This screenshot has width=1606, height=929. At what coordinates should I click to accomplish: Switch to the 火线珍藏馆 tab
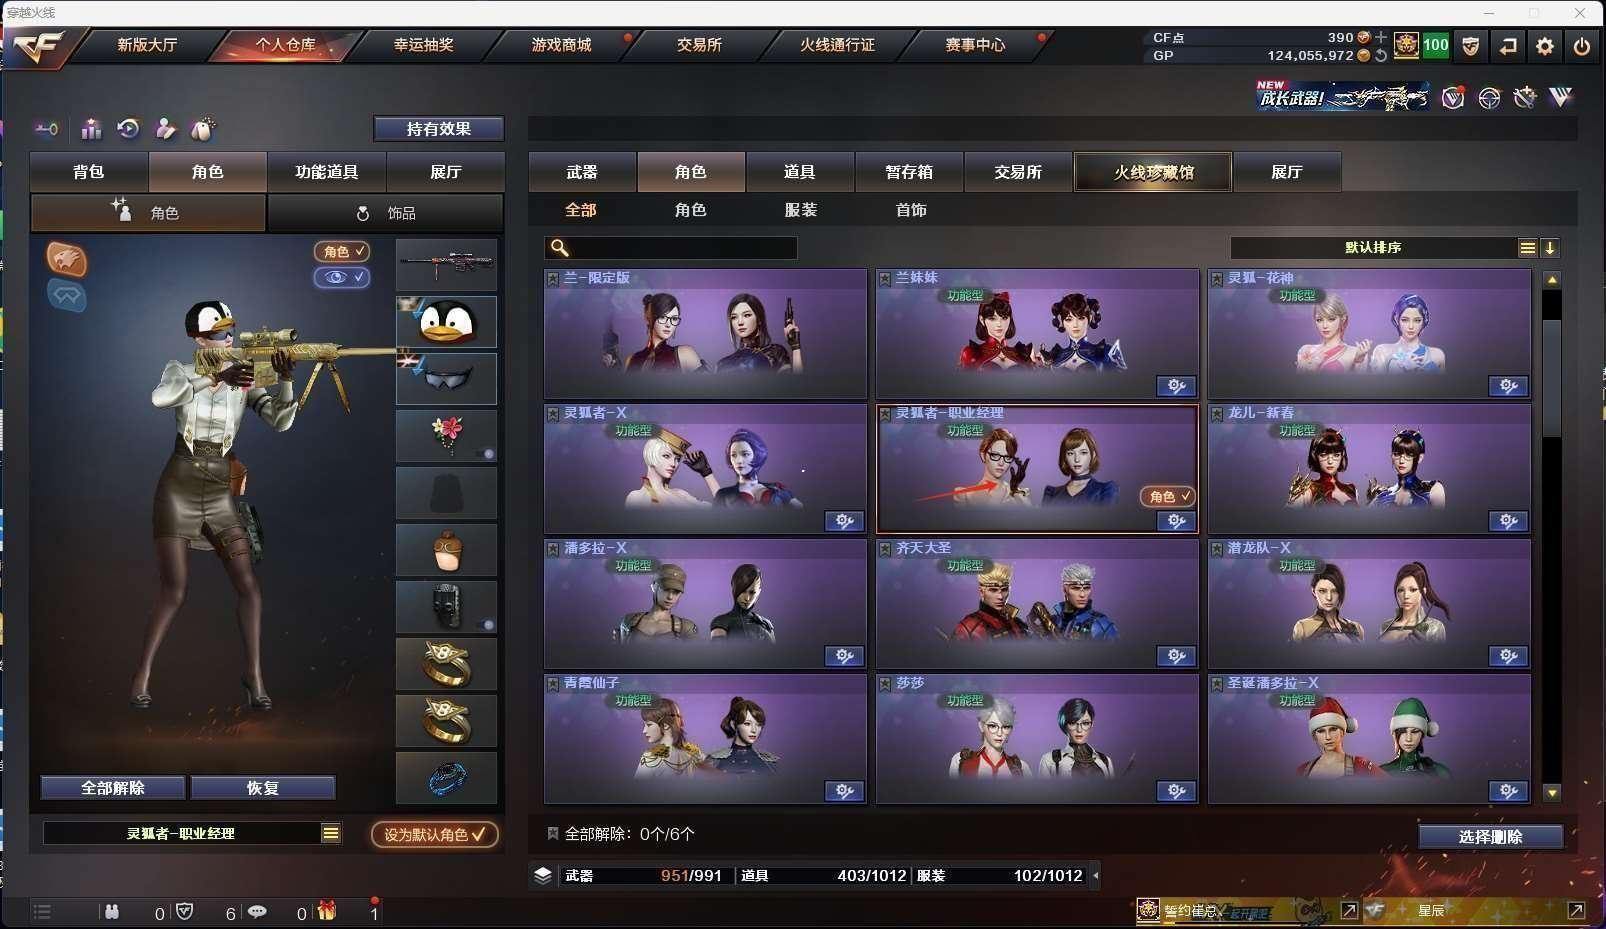(1153, 172)
